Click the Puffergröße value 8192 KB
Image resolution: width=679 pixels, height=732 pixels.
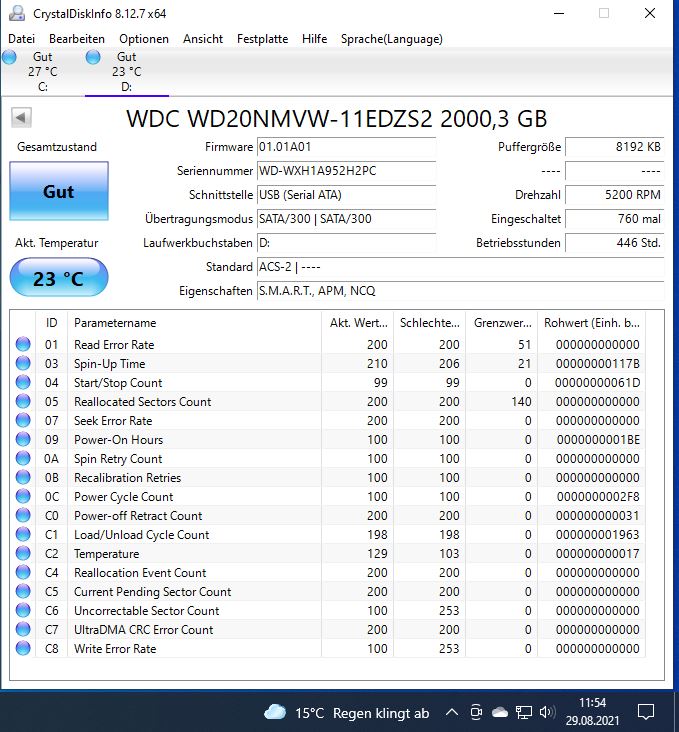[615, 147]
